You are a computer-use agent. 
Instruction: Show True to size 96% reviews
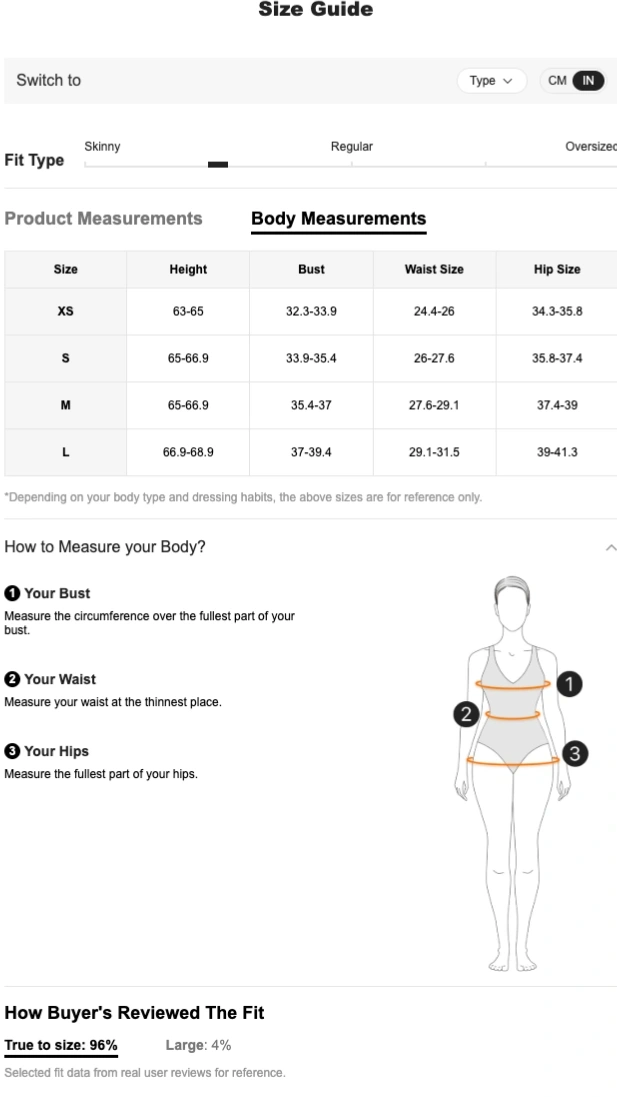[61, 1045]
